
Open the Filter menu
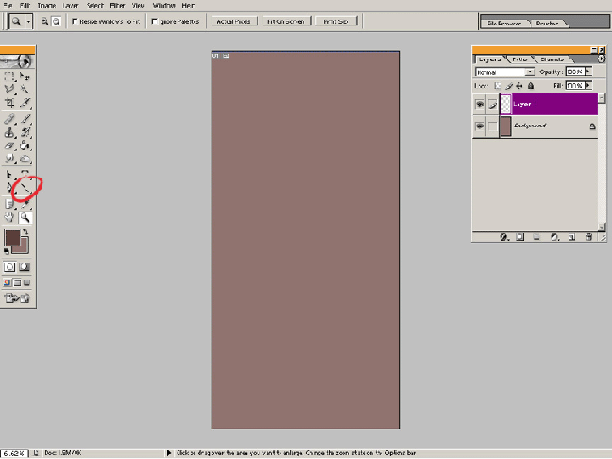[x=117, y=5]
